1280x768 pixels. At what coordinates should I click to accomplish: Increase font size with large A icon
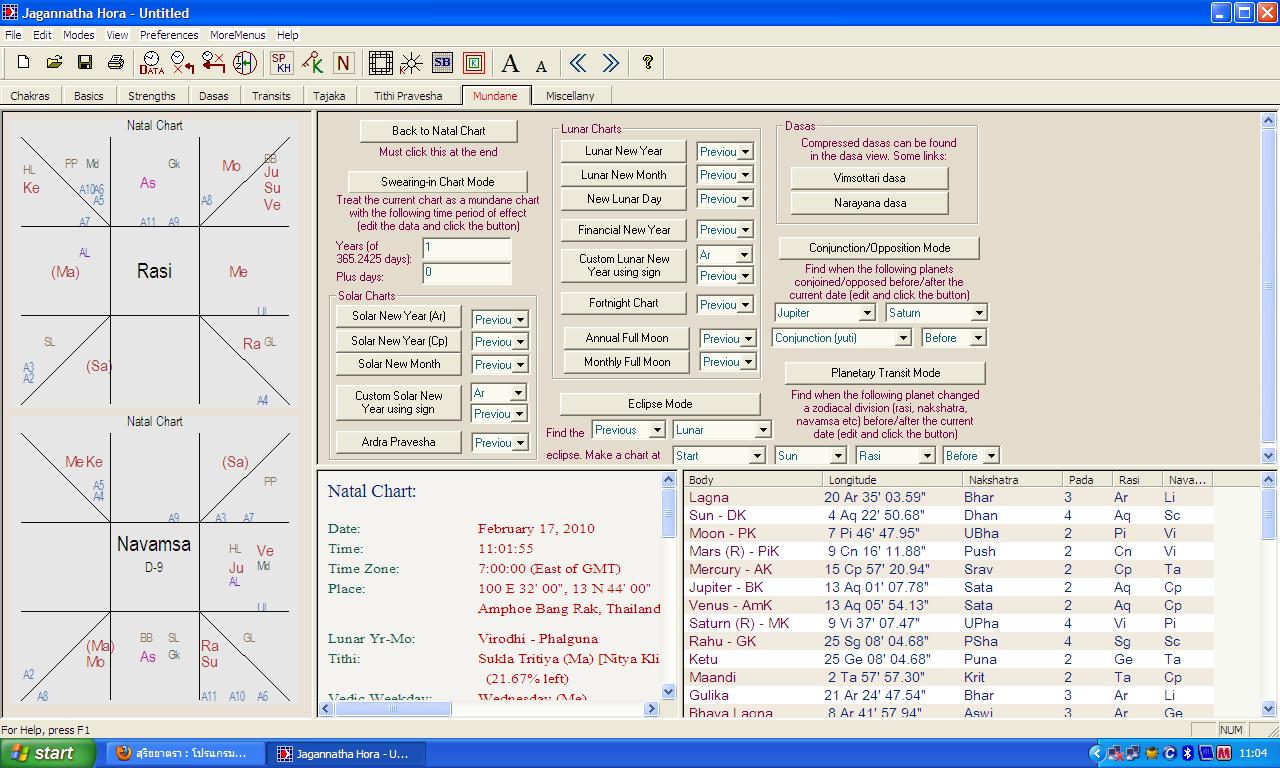[510, 63]
